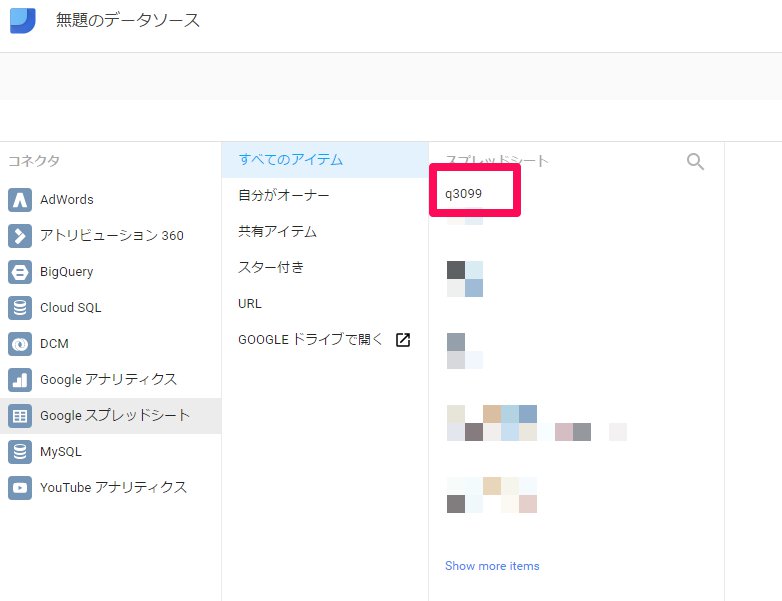Select the Google アナリティクス connector icon

click(x=20, y=380)
